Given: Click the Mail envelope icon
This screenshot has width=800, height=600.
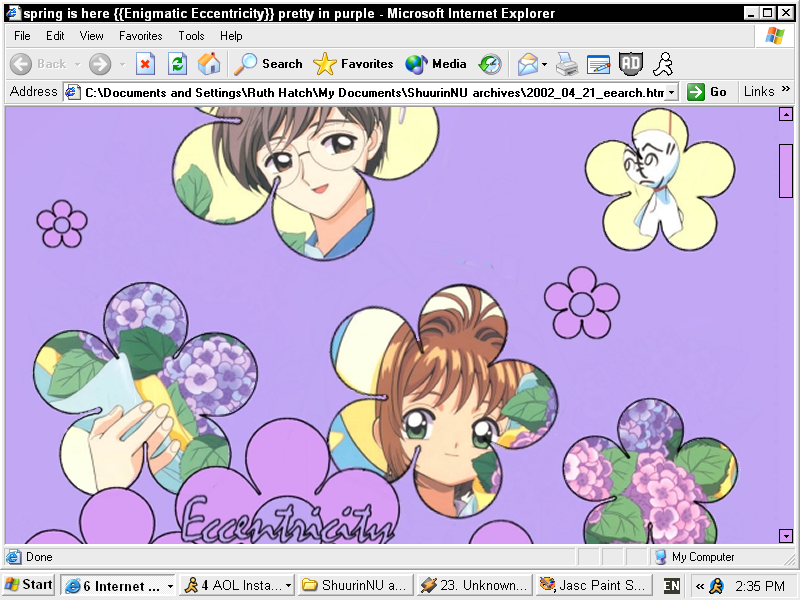Looking at the screenshot, I should [528, 64].
